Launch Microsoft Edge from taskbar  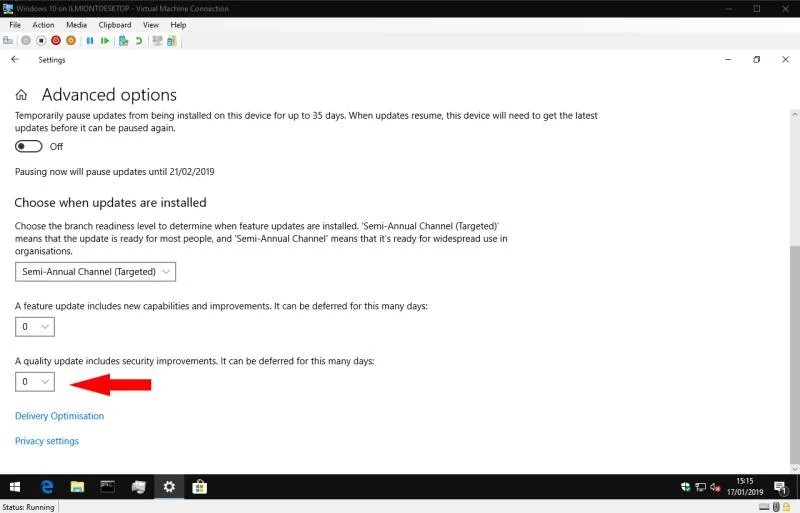click(47, 487)
